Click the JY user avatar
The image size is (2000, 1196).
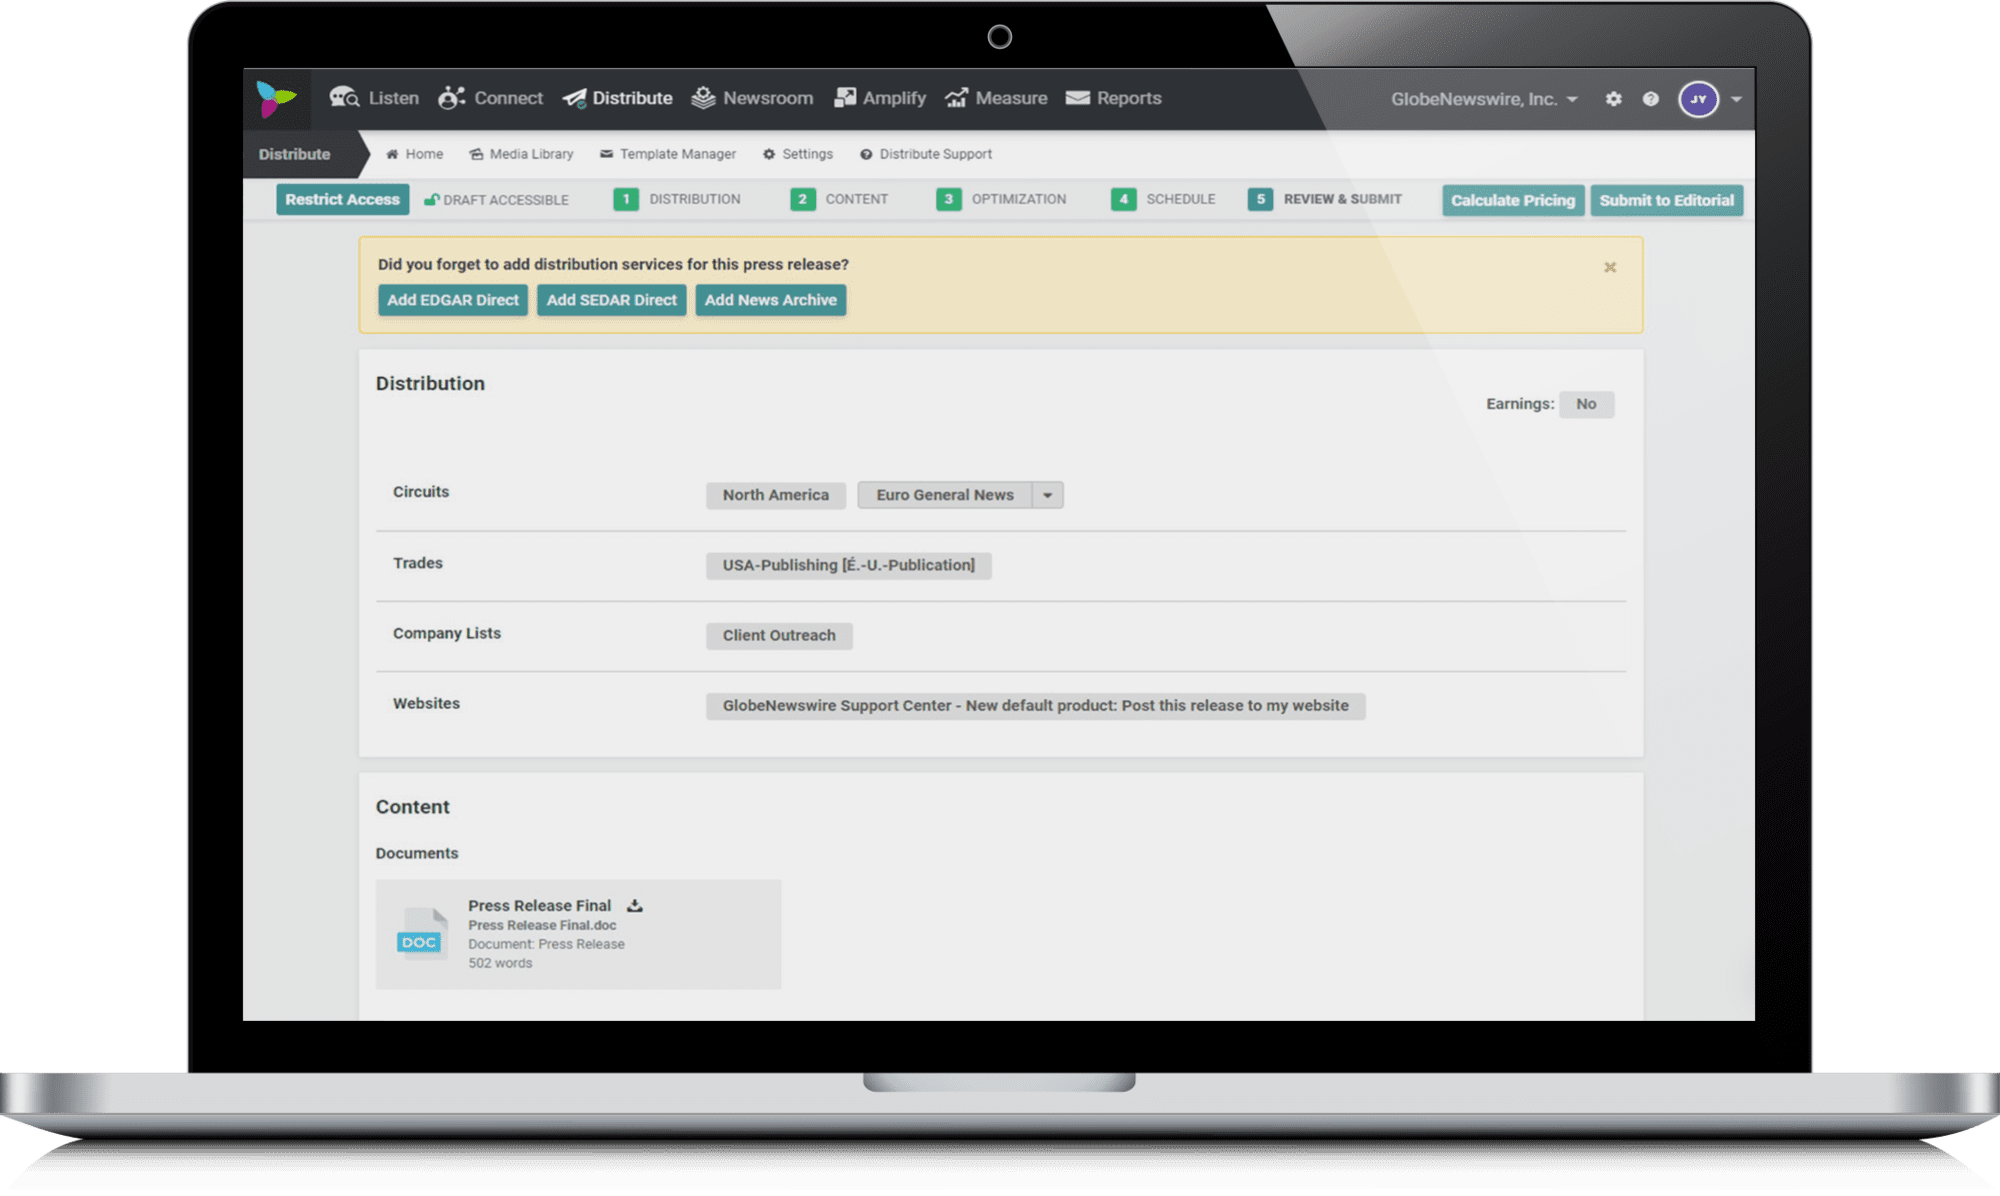coord(1698,99)
